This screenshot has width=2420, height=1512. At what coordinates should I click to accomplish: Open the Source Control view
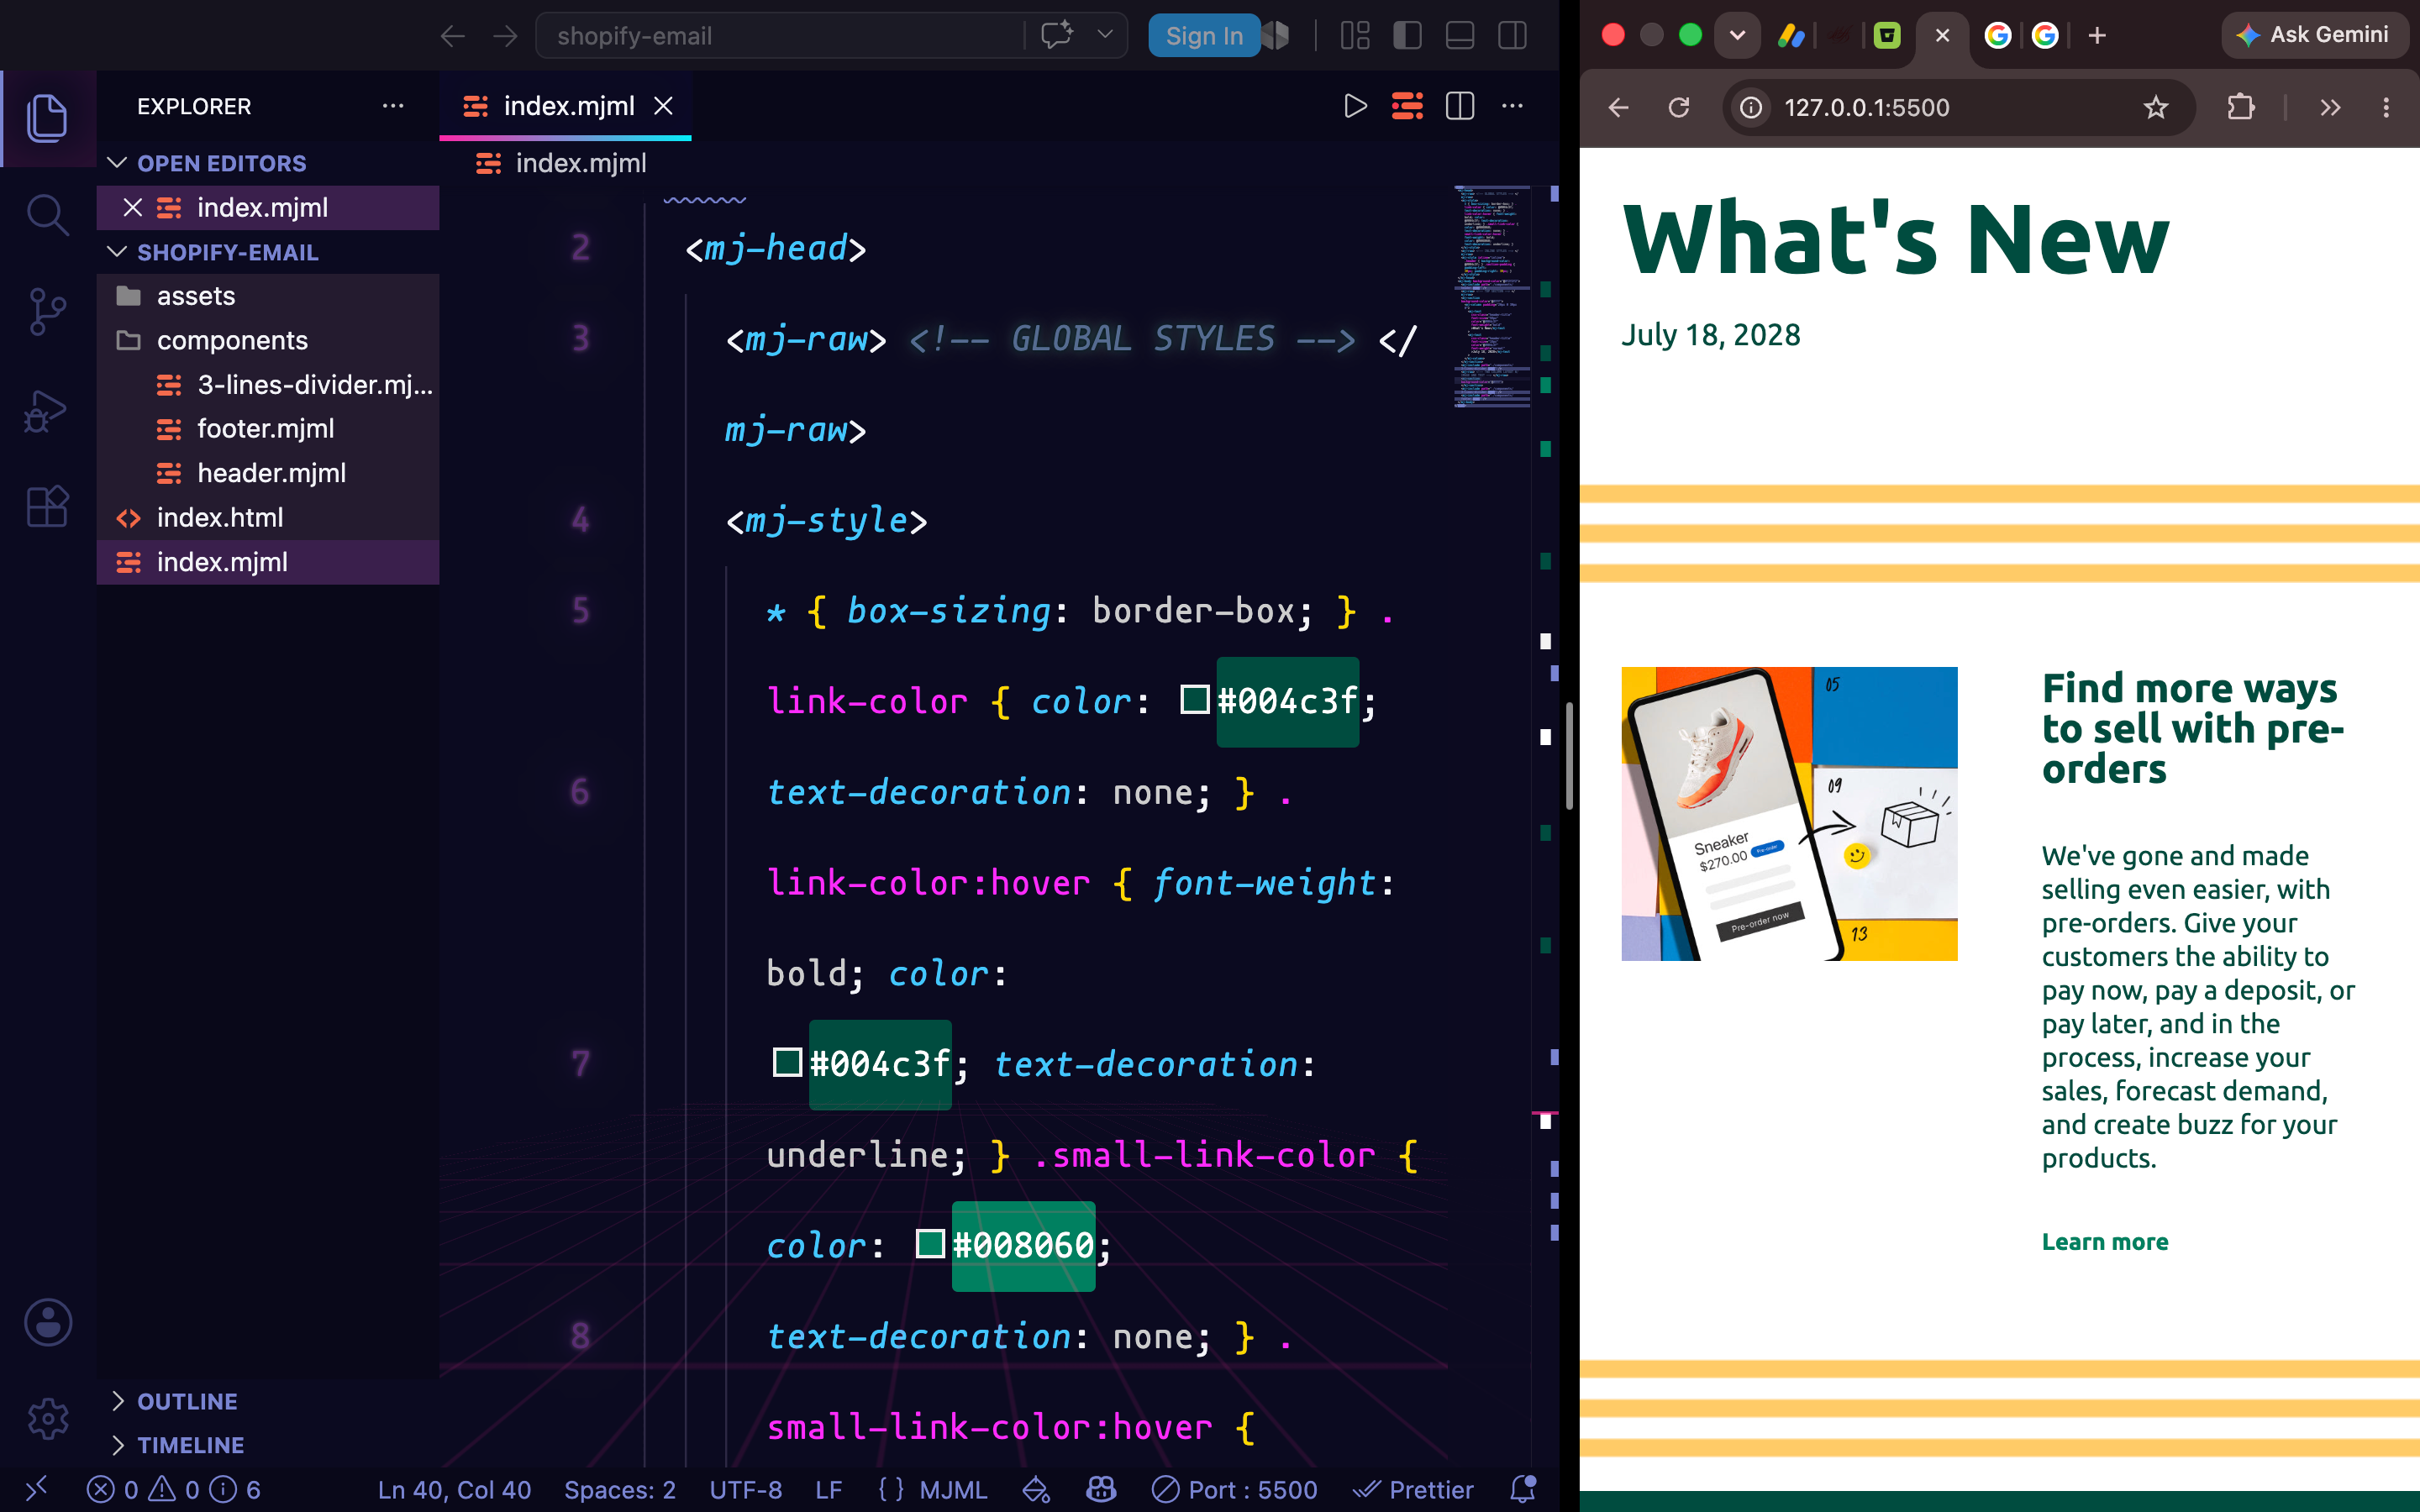point(47,312)
